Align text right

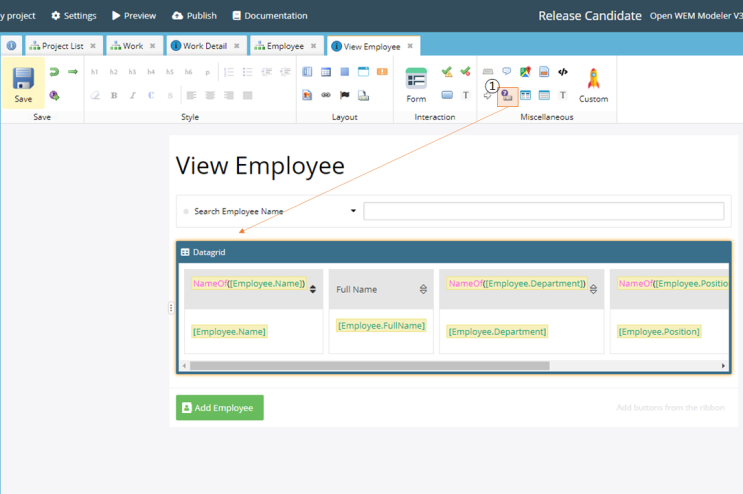pyautogui.click(x=229, y=96)
